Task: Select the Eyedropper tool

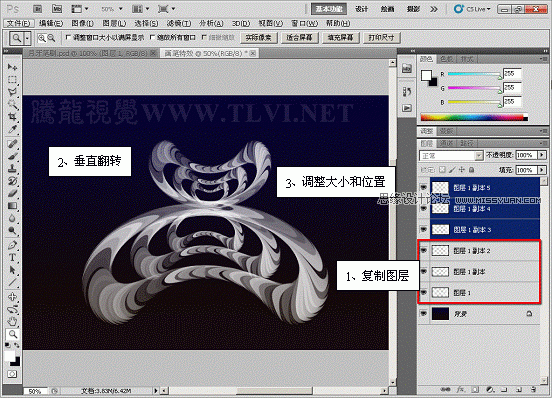Action: 12,129
